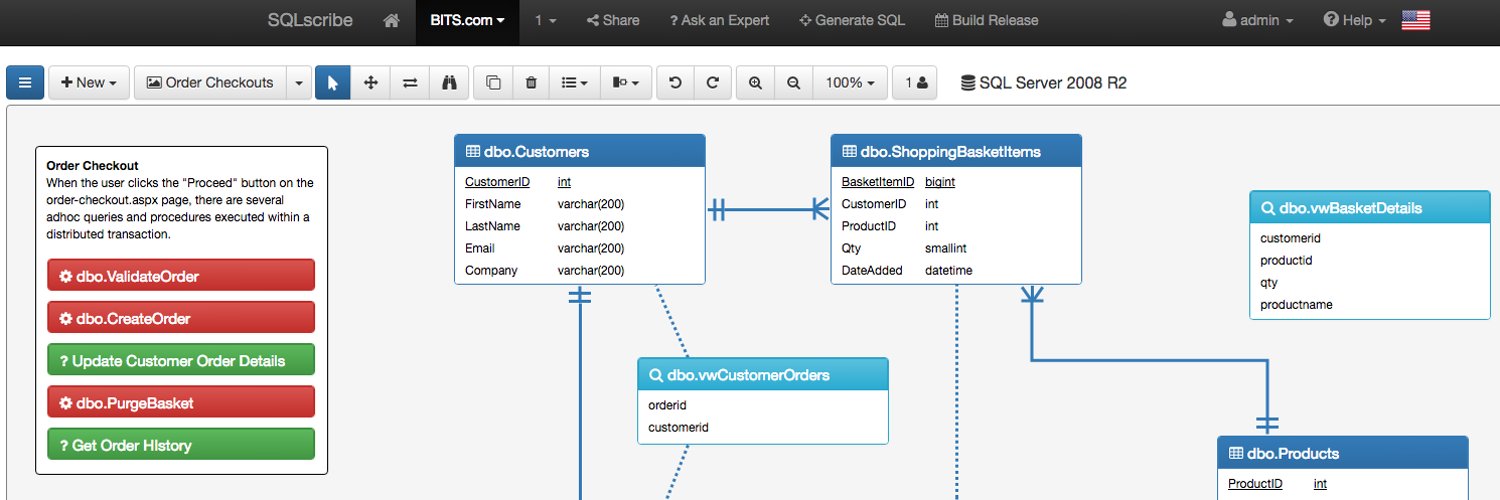Click the copy icon in toolbar
The image size is (1500, 500).
click(493, 83)
